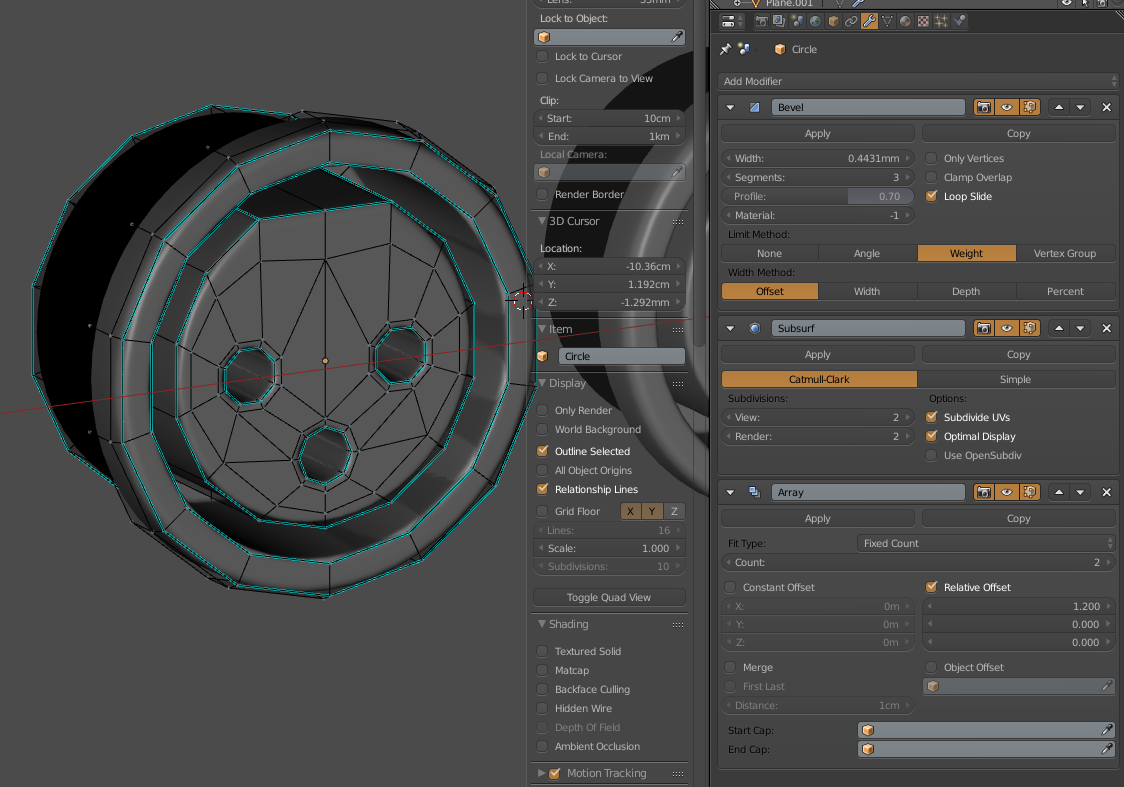Collapse the Subsurf modifier panel
Screen dimensions: 1124x787
coord(730,328)
